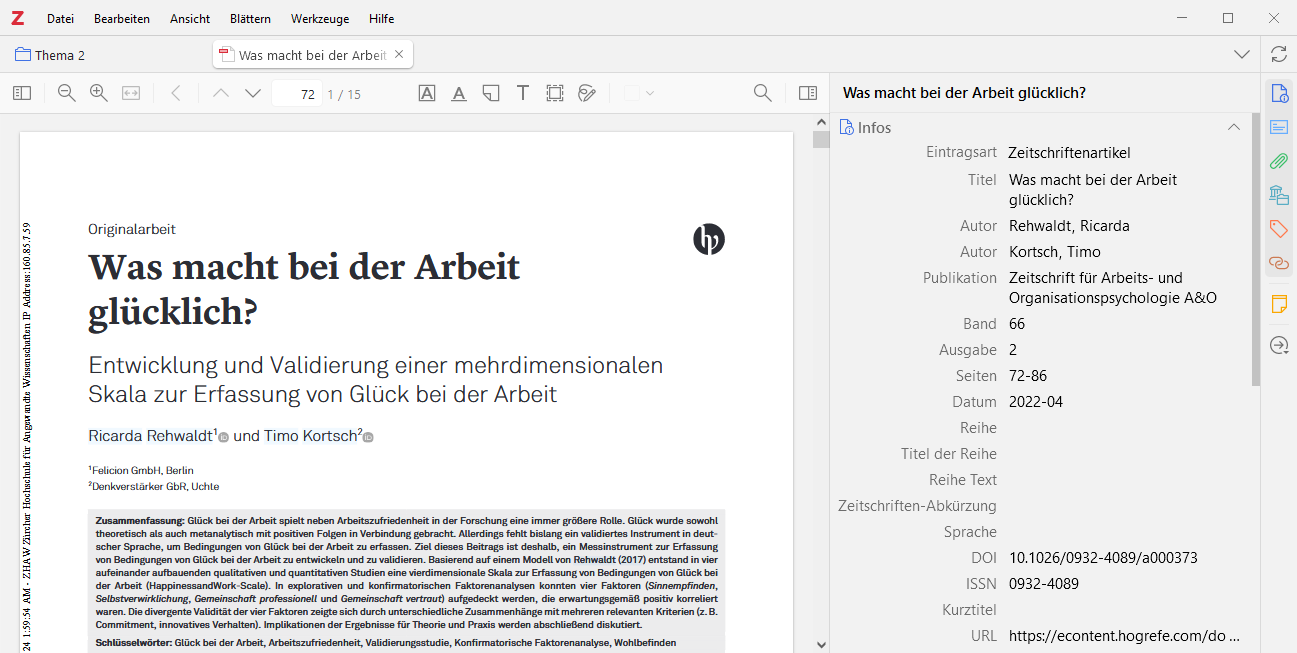Click the PDF scrollbar up arrow
1297x653 pixels.
tap(821, 122)
